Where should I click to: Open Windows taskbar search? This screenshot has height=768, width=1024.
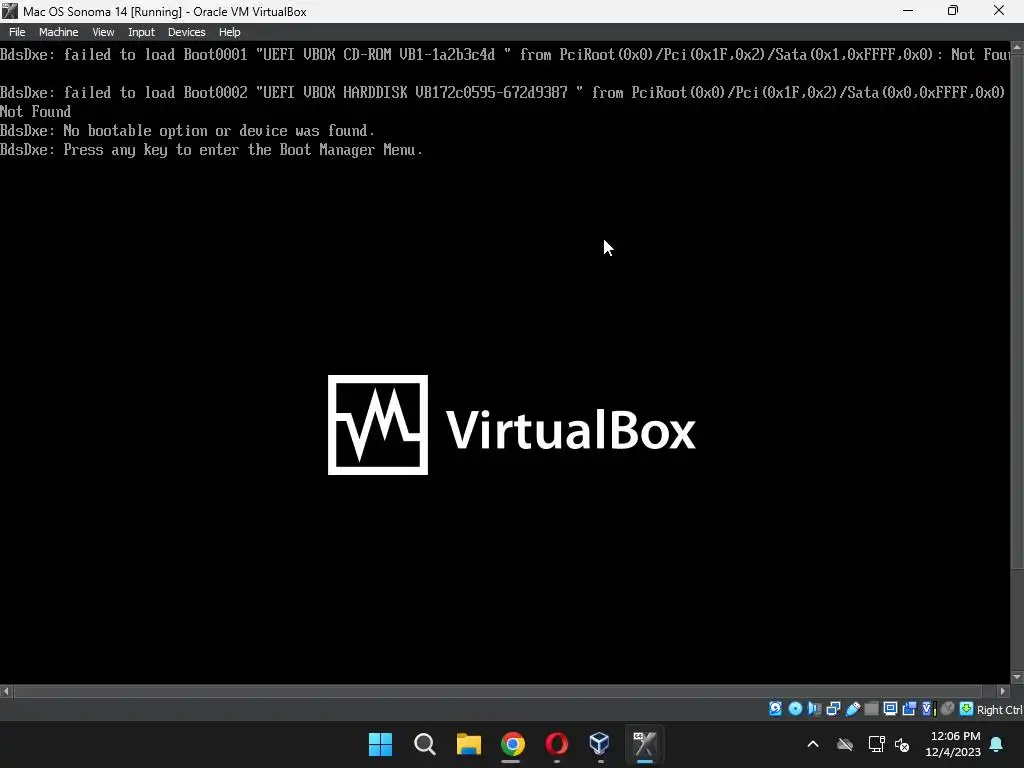point(424,744)
